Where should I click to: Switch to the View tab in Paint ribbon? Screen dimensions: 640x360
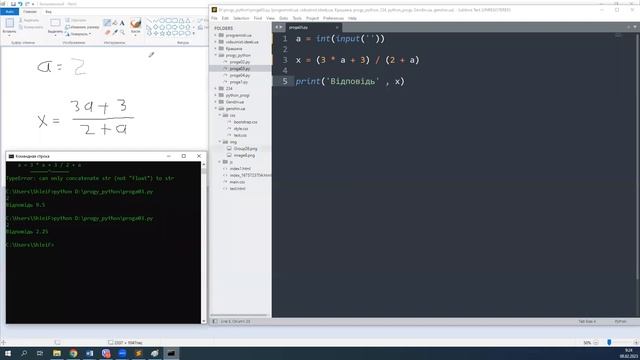pyautogui.click(x=49, y=11)
